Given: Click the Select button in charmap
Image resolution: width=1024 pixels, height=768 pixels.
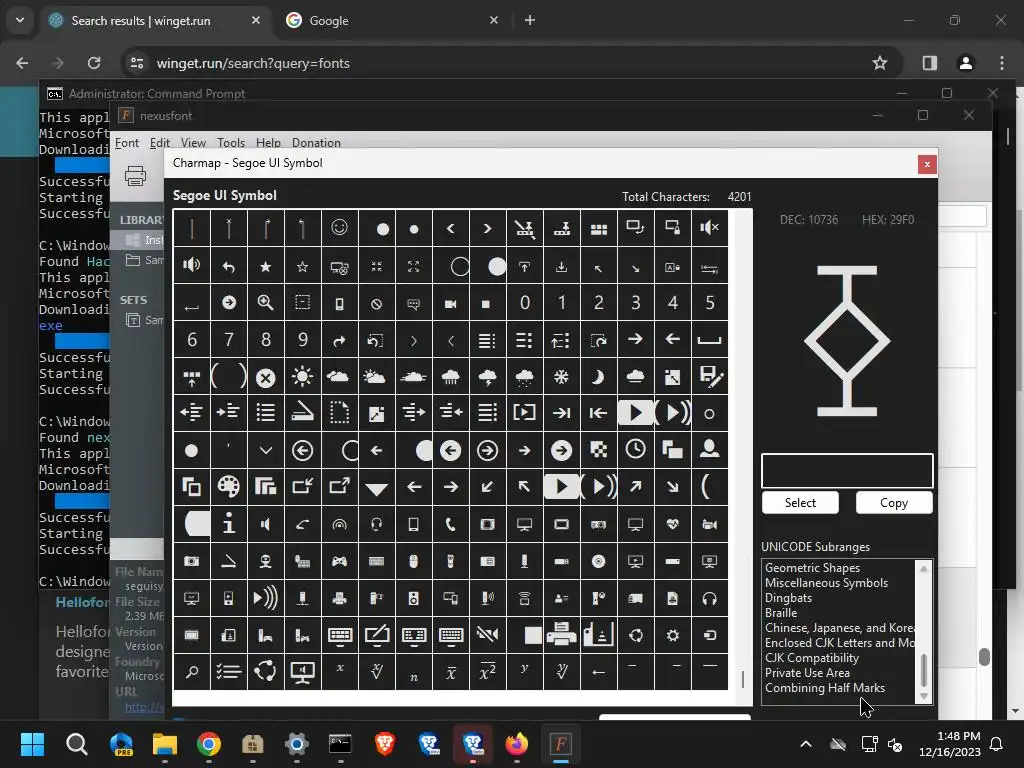Looking at the screenshot, I should pyautogui.click(x=800, y=502).
